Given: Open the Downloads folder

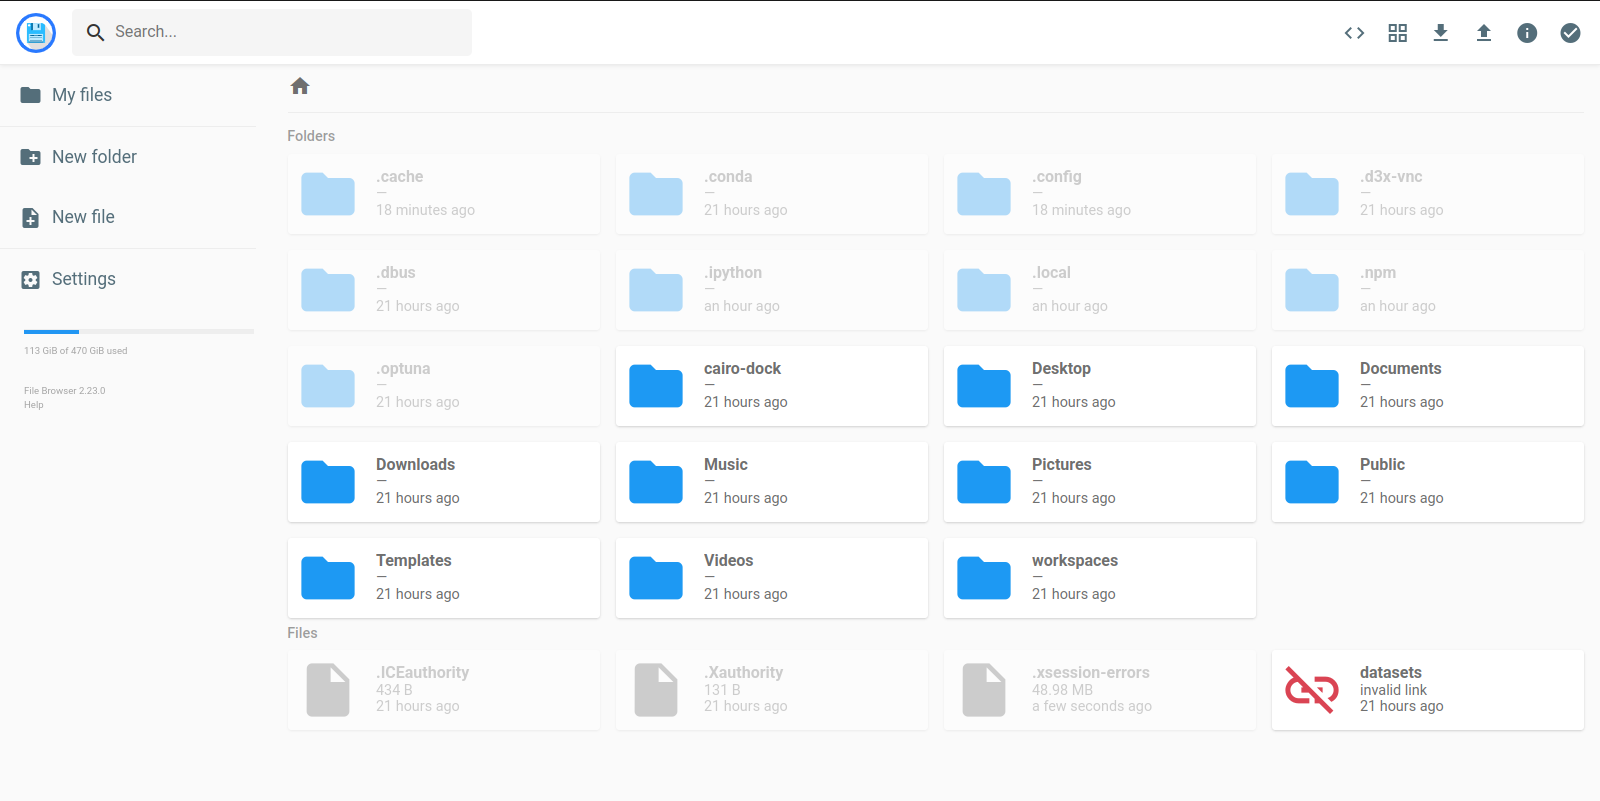Looking at the screenshot, I should [x=443, y=482].
